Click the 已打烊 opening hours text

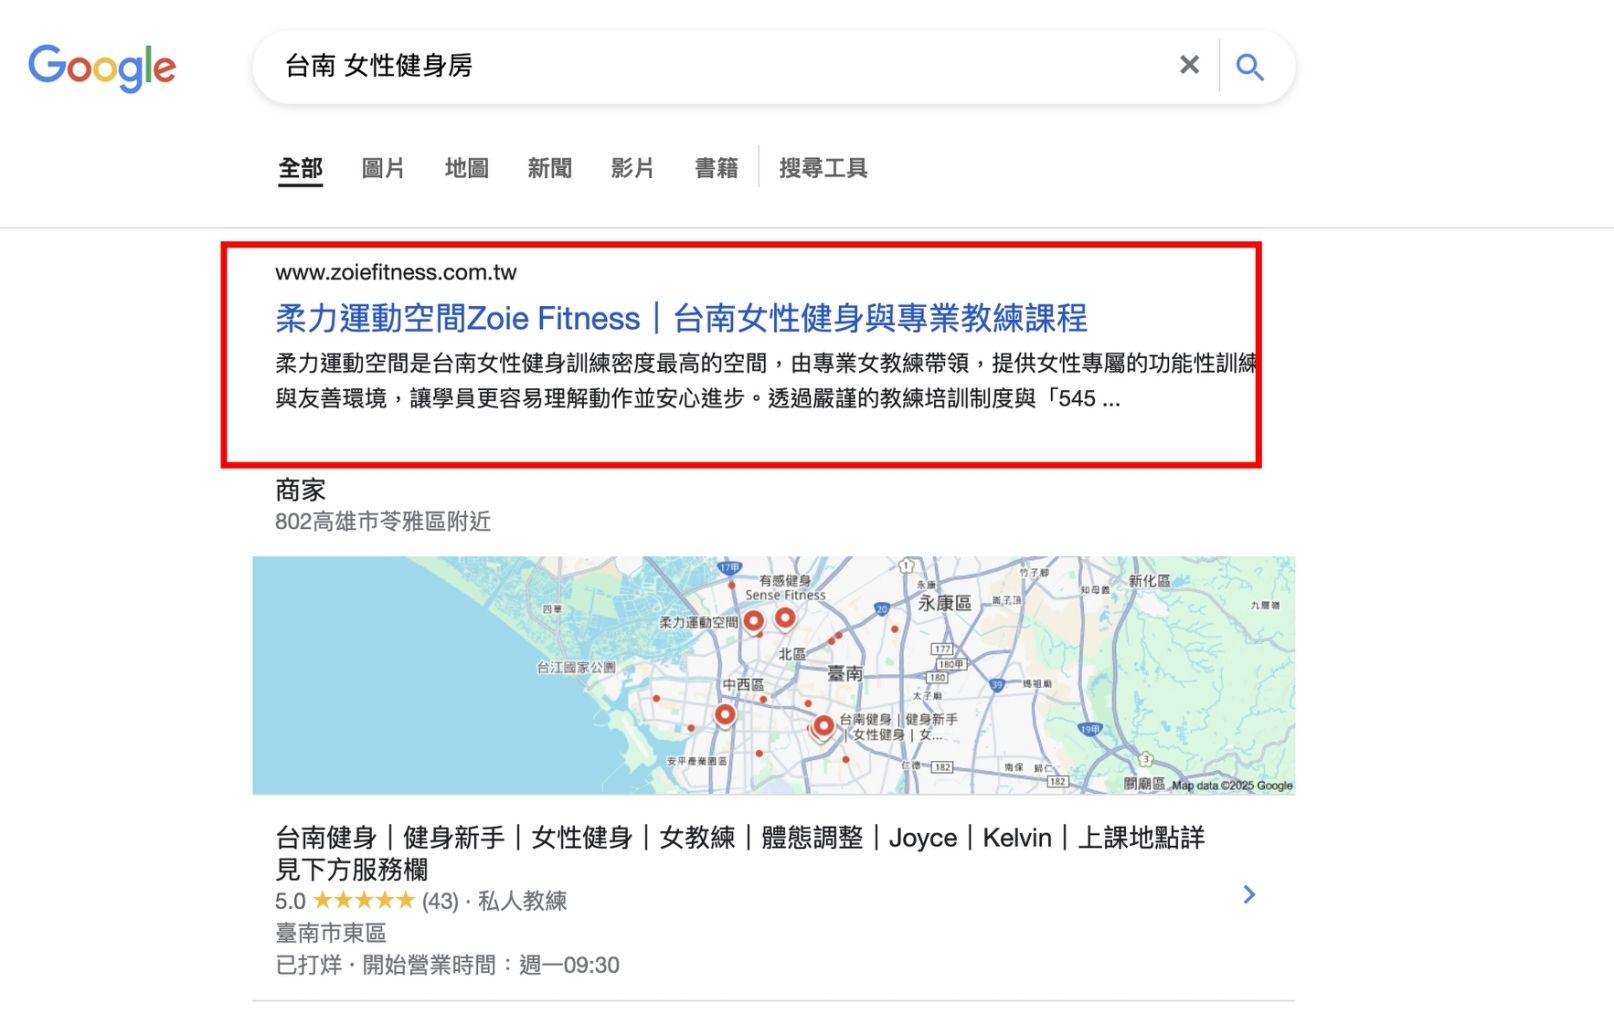[x=447, y=965]
